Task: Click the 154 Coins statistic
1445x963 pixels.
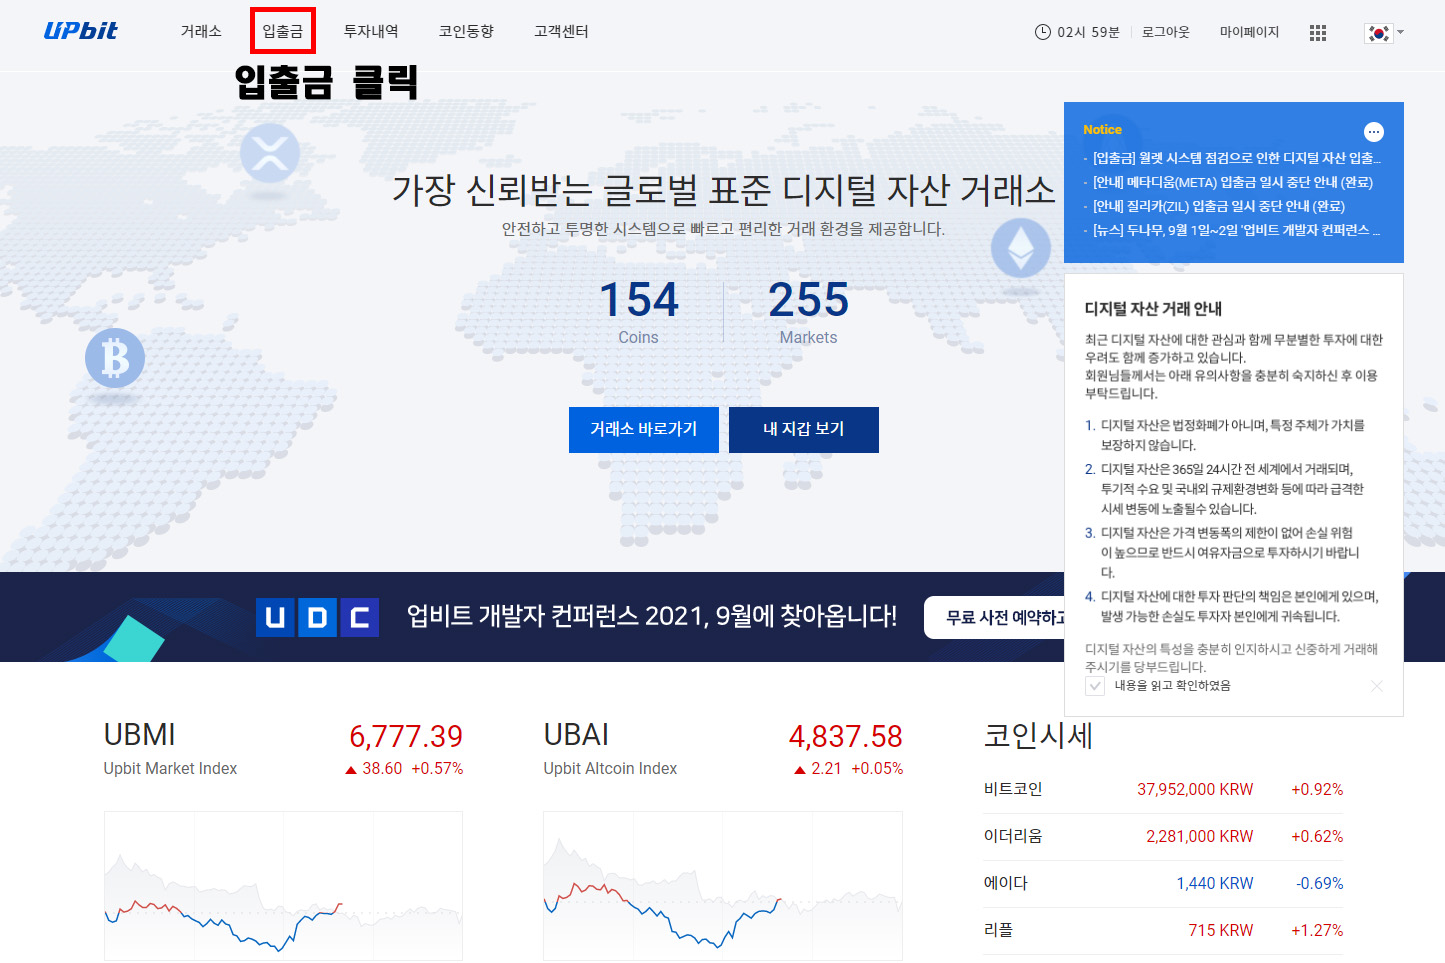Action: pos(638,312)
